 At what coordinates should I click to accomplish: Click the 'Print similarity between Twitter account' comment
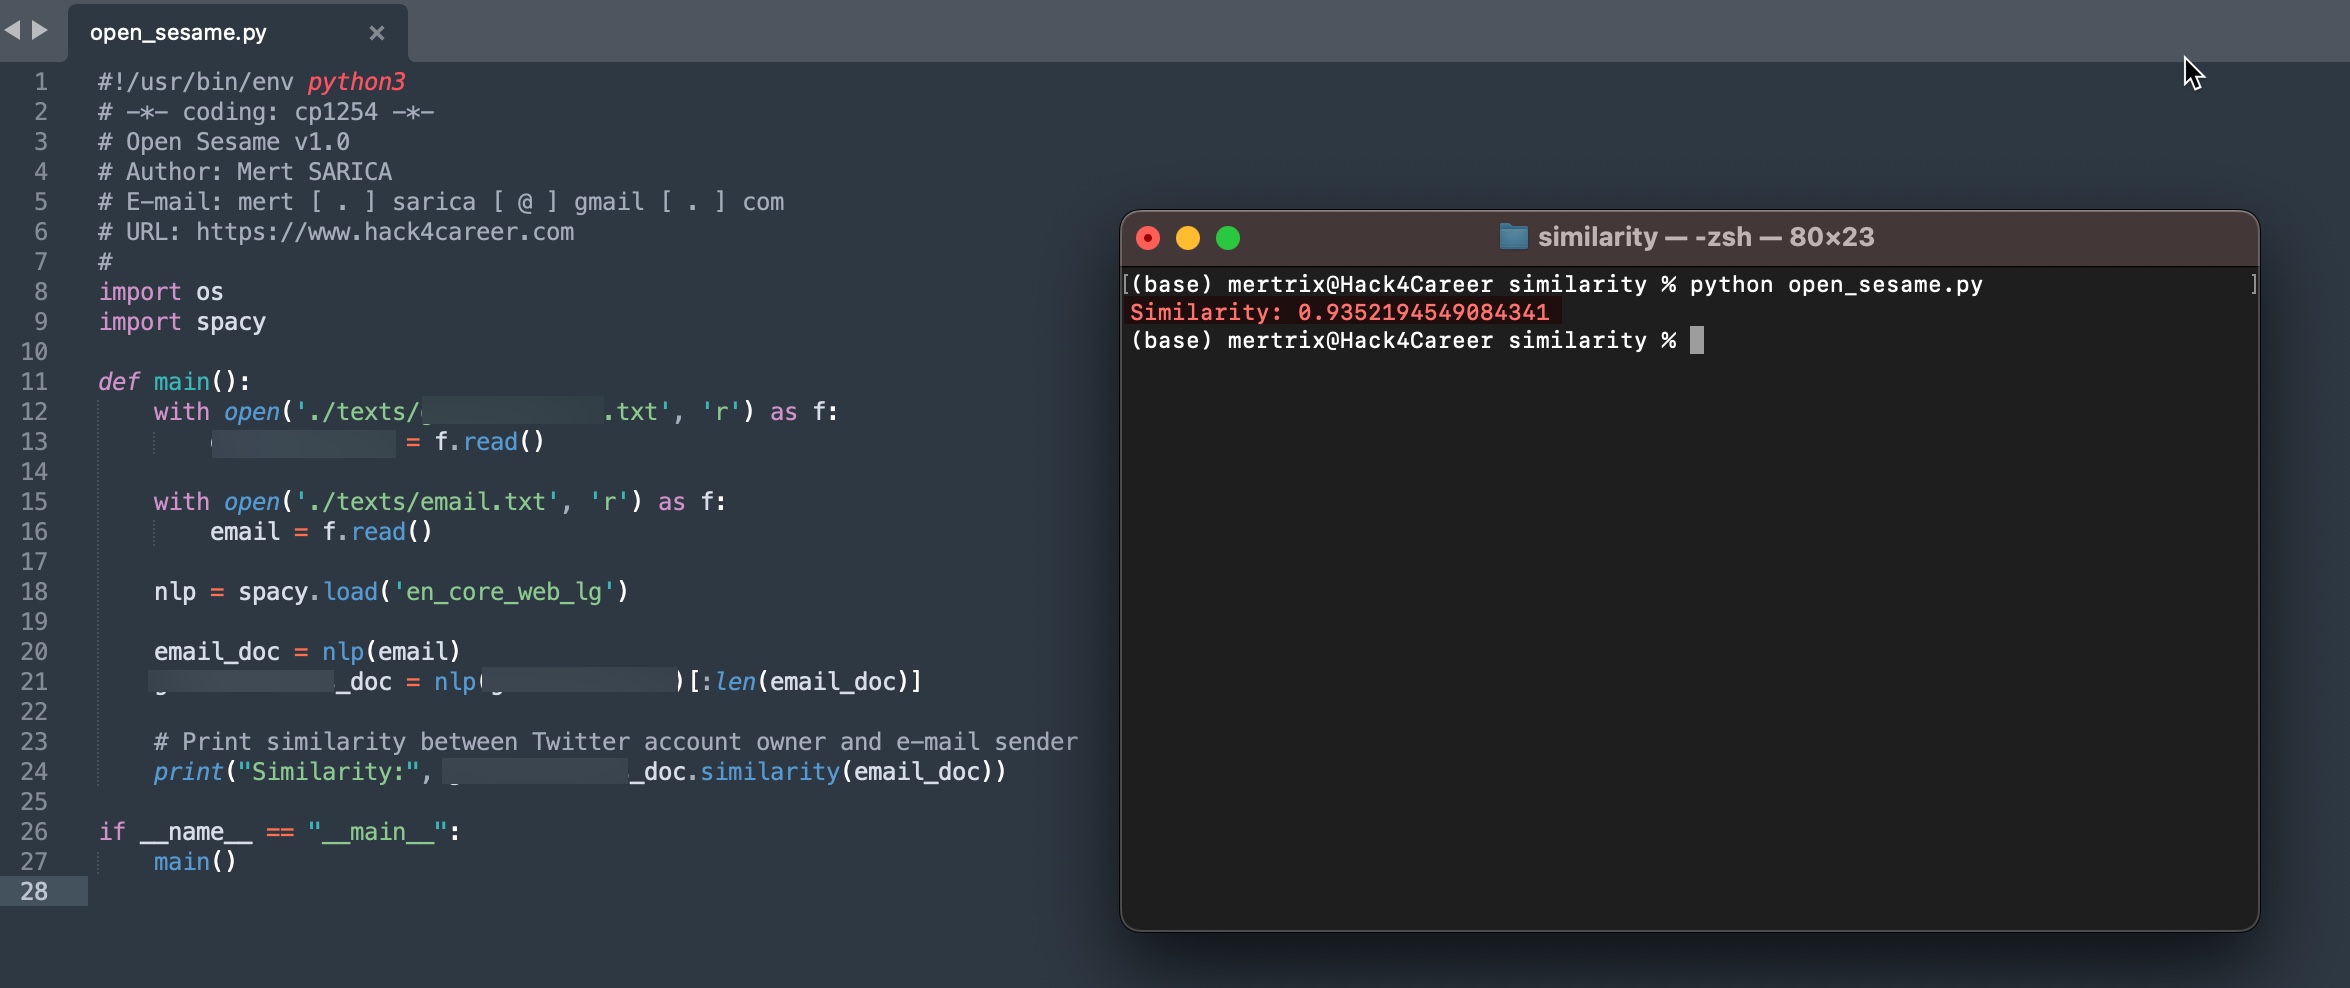pyautogui.click(x=616, y=742)
